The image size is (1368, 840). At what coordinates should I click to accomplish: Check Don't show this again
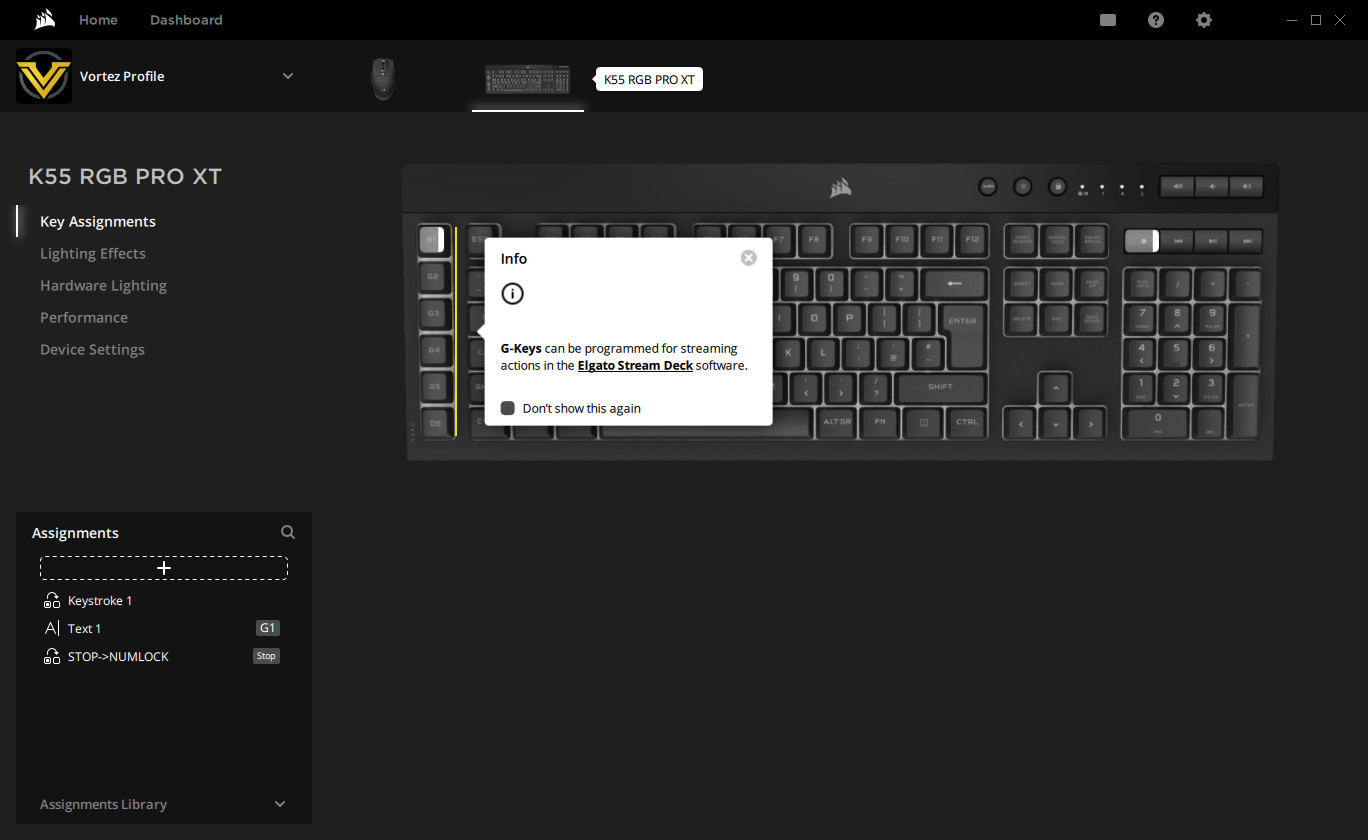coord(508,408)
